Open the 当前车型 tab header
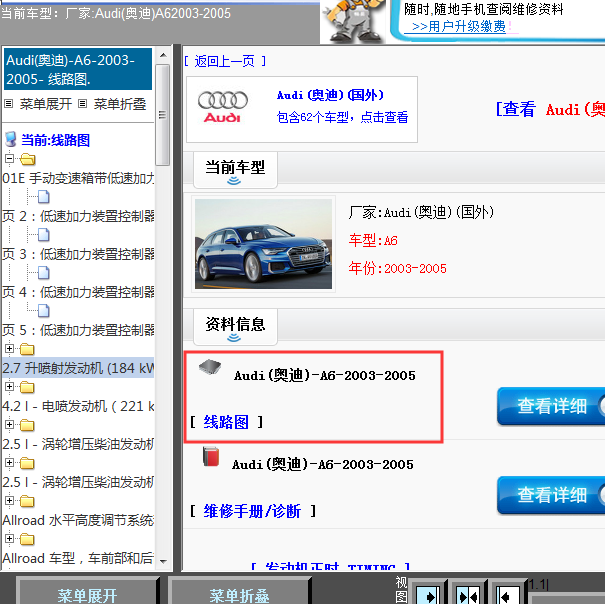The width and height of the screenshot is (605, 604). [x=235, y=170]
